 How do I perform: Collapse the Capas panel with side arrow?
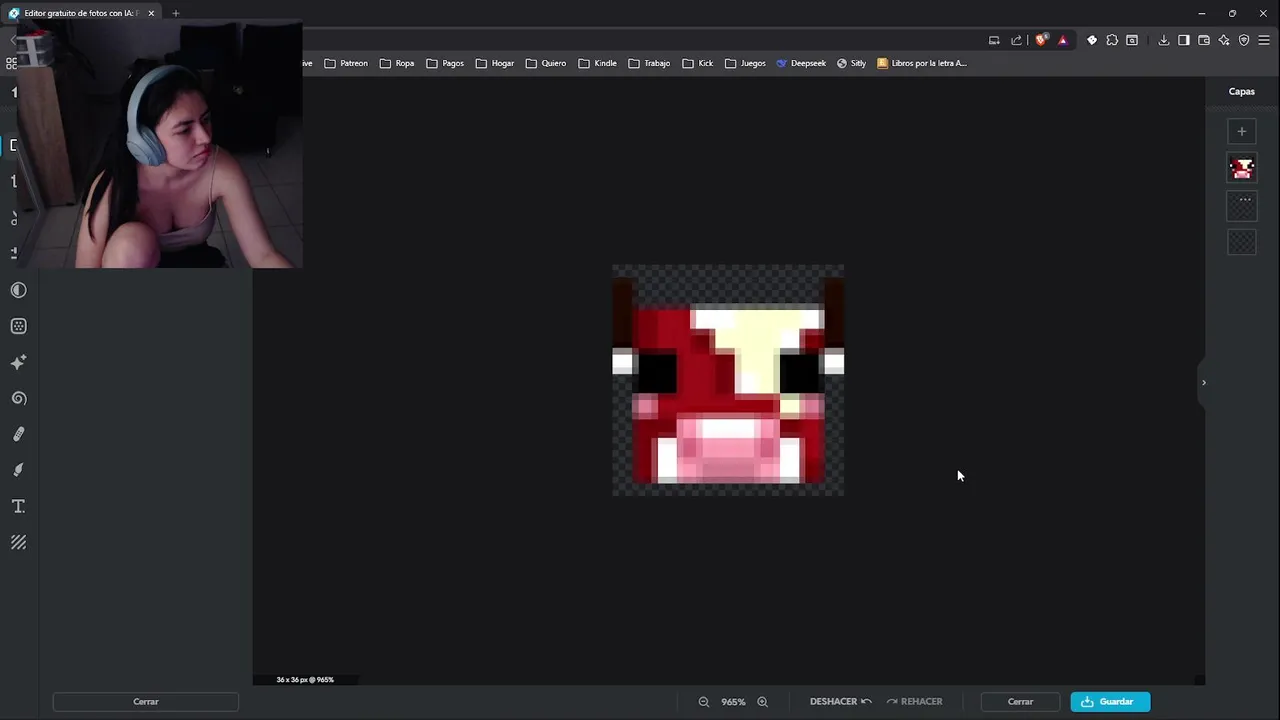pos(1204,382)
